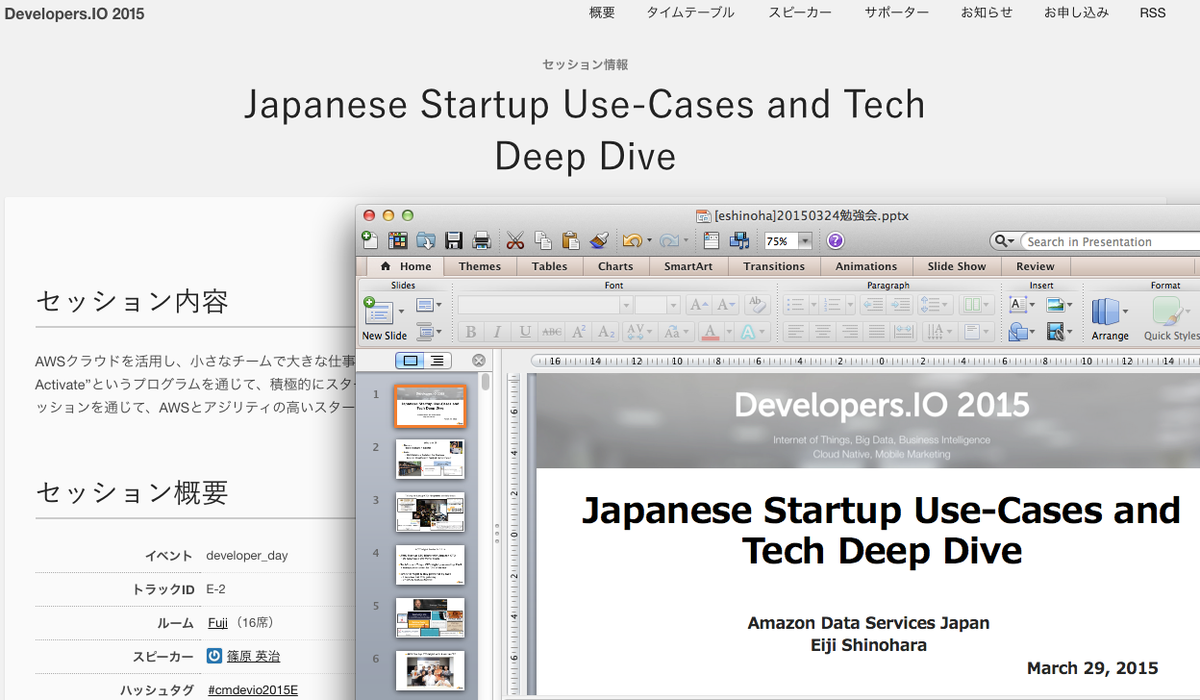
Task: Switch to the Tables ribbon tab
Action: click(x=549, y=266)
